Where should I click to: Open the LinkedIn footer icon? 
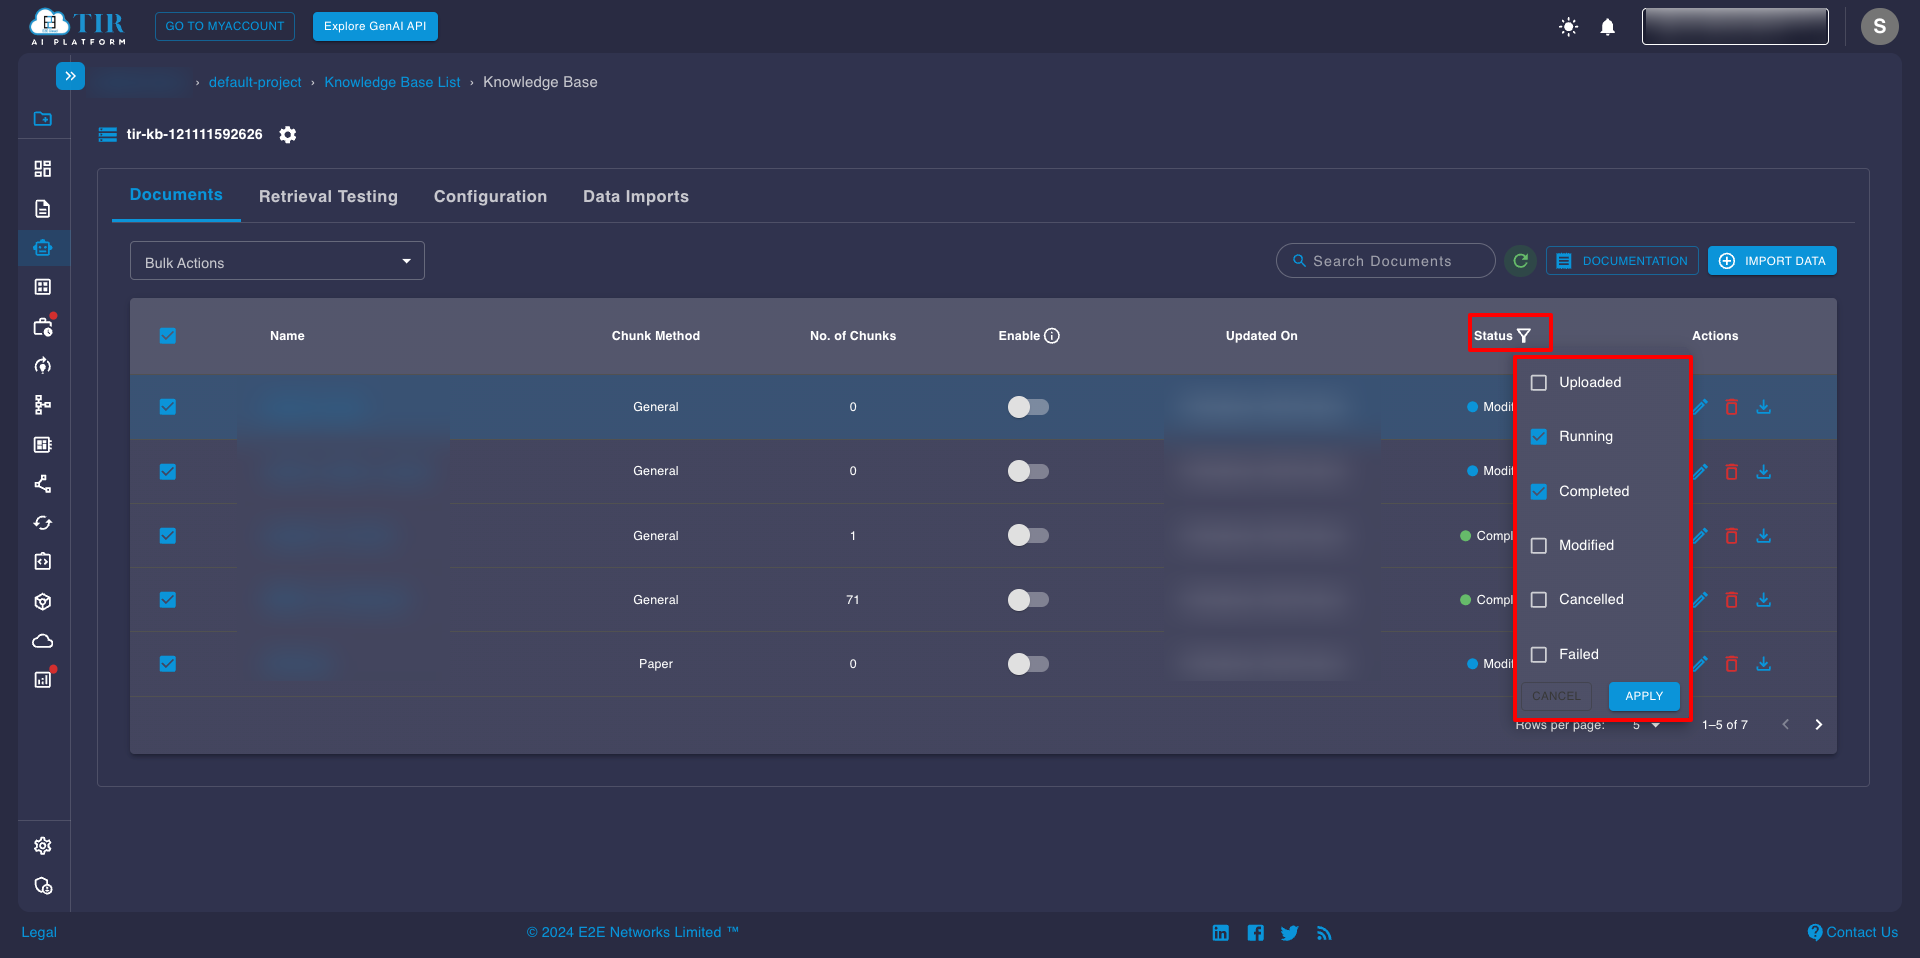coord(1220,933)
